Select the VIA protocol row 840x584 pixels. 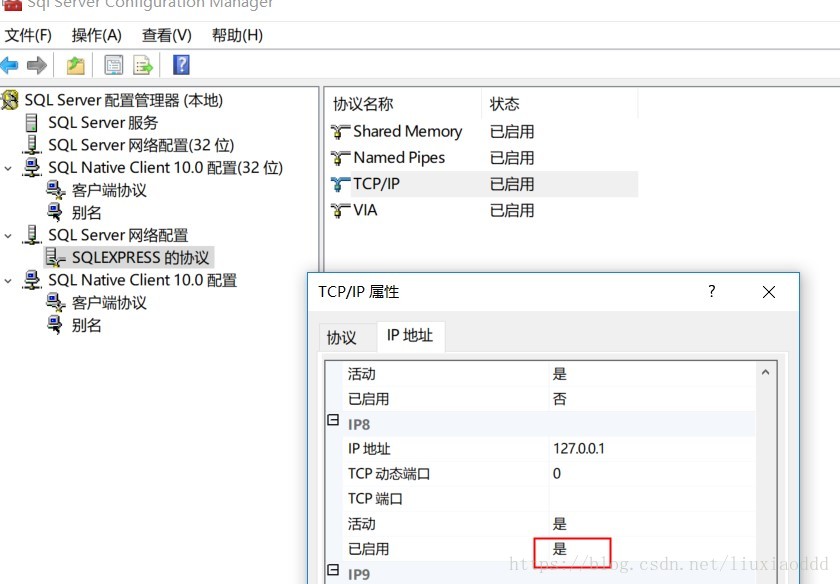point(482,211)
